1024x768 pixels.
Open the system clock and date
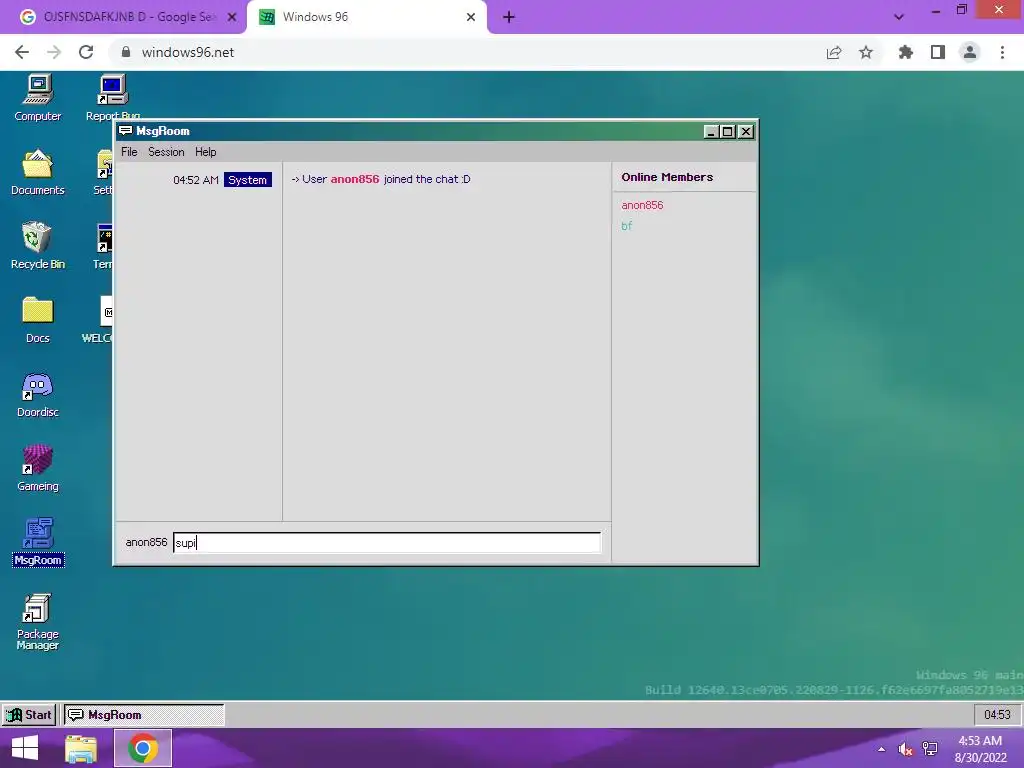[980, 749]
